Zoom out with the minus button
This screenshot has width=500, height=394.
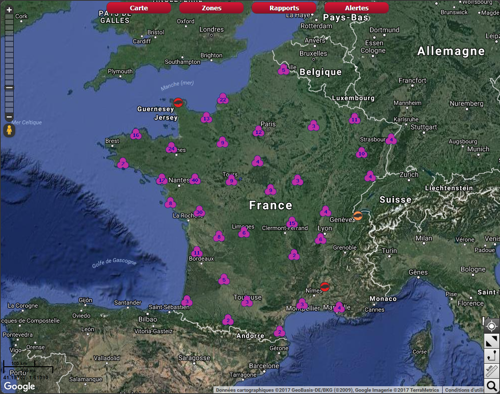(x=9, y=117)
